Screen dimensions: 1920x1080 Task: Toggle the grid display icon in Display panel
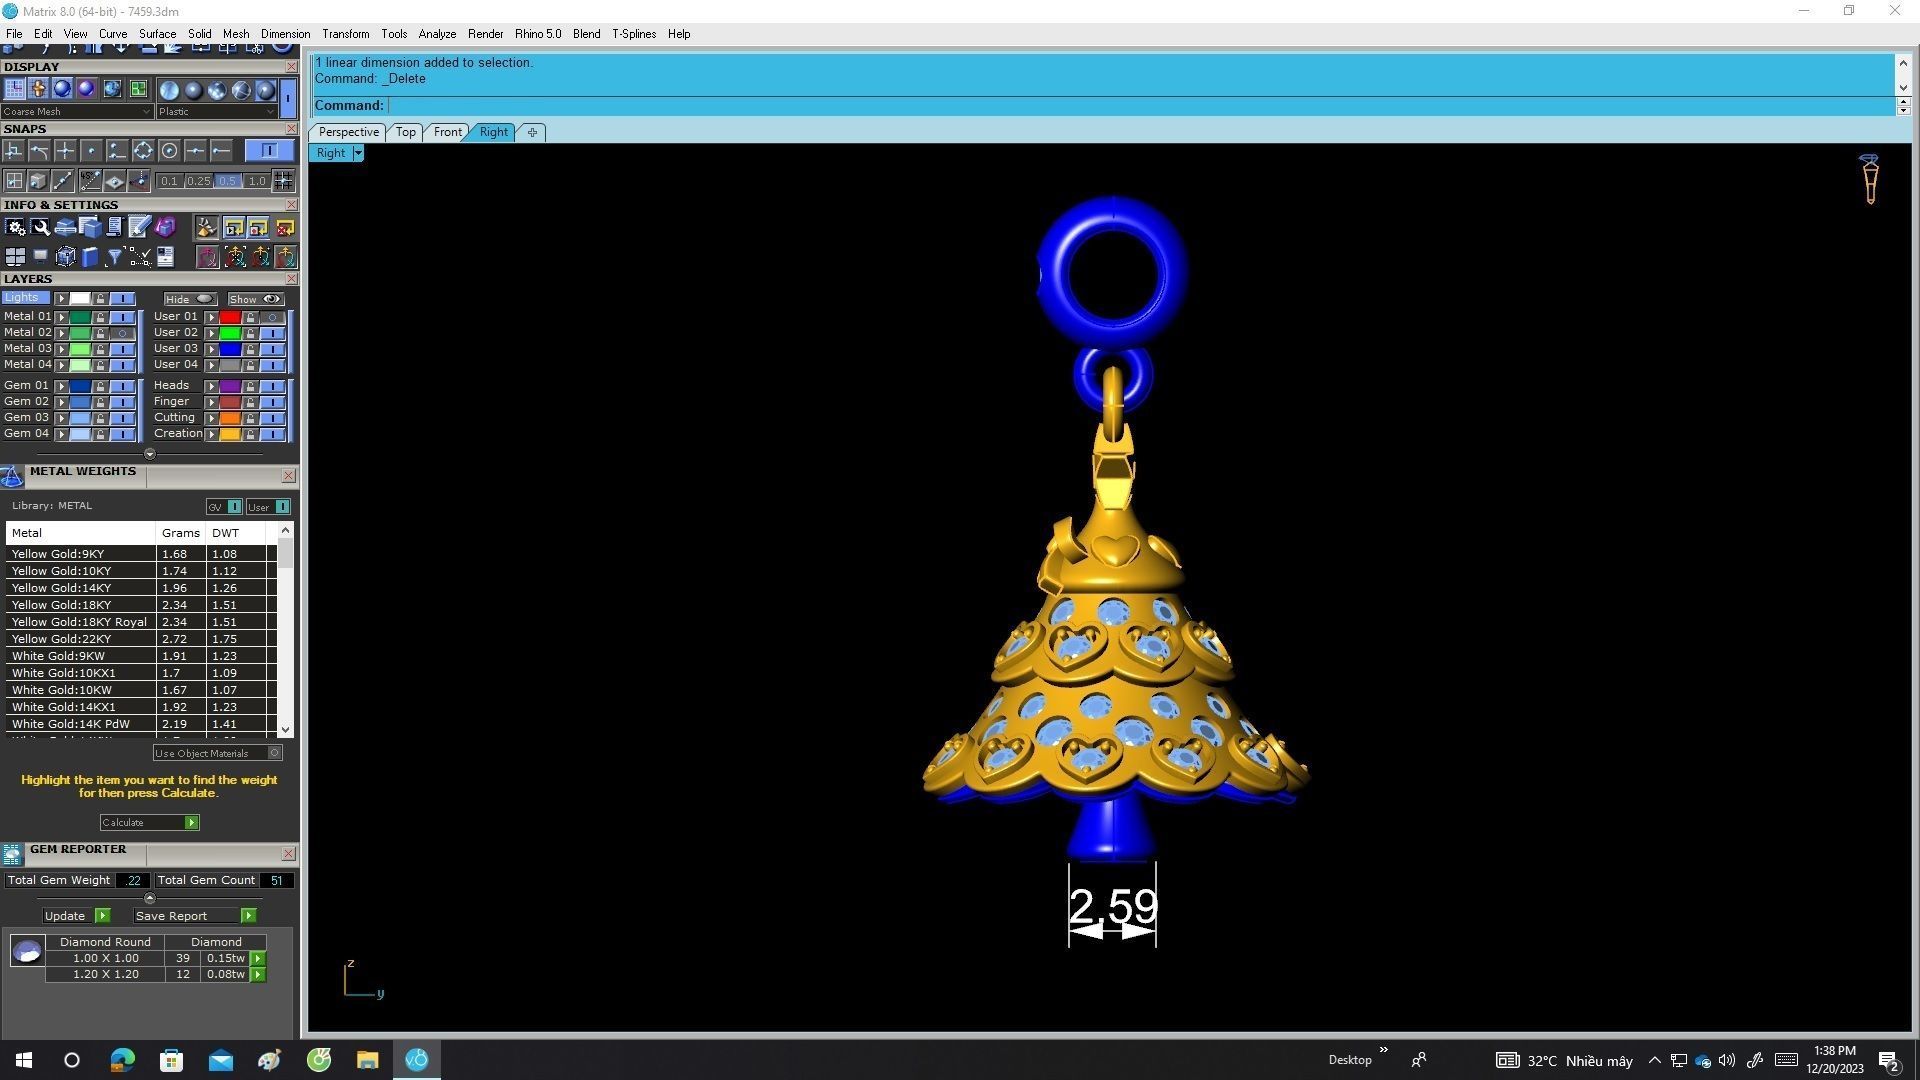[14, 89]
